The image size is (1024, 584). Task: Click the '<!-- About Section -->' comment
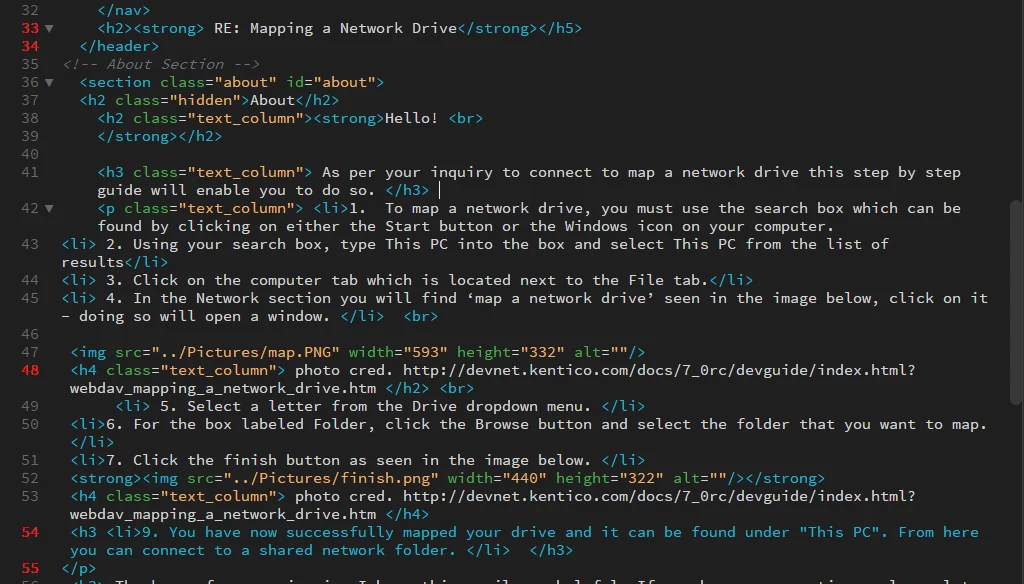point(161,64)
